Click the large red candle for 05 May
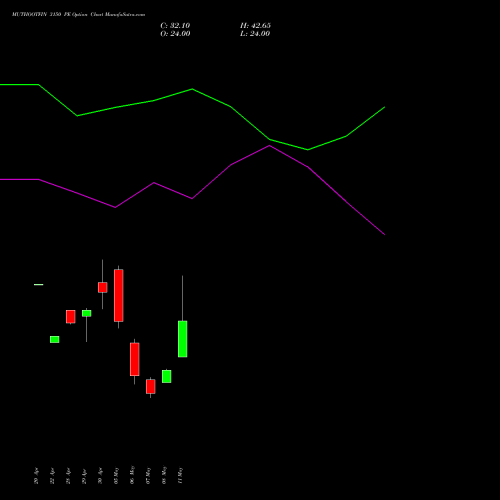 click(119, 295)
